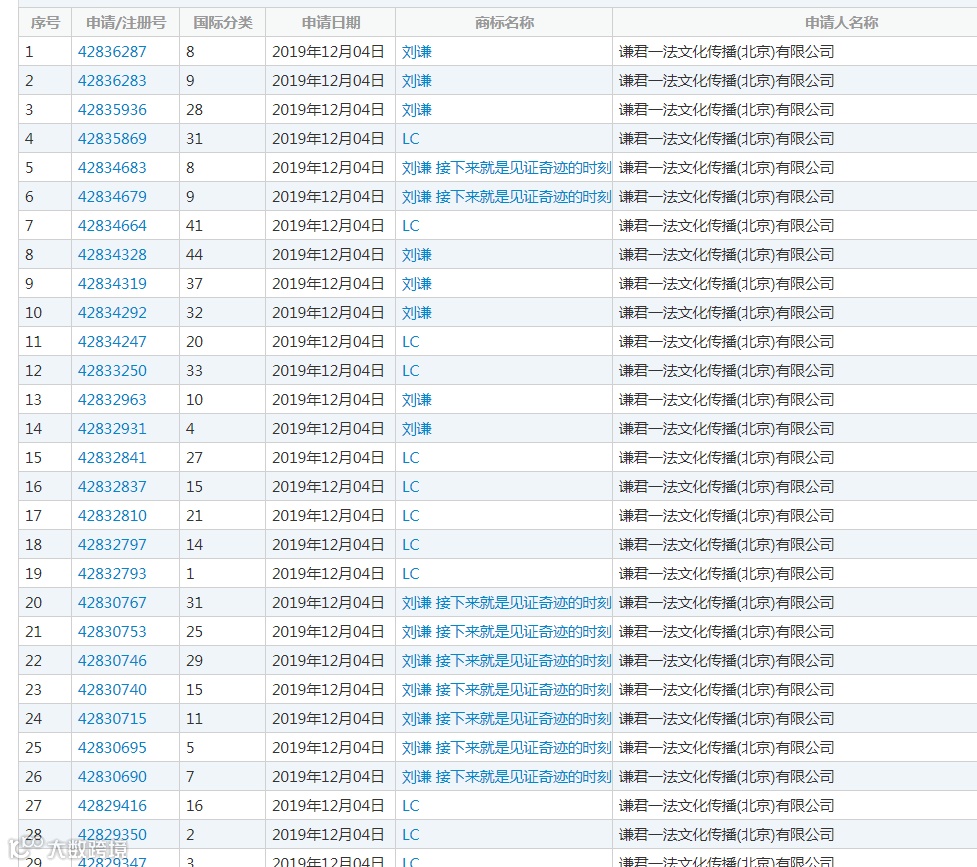This screenshot has width=977, height=867.
Task: Open registration number 42834679 link
Action: pos(112,197)
